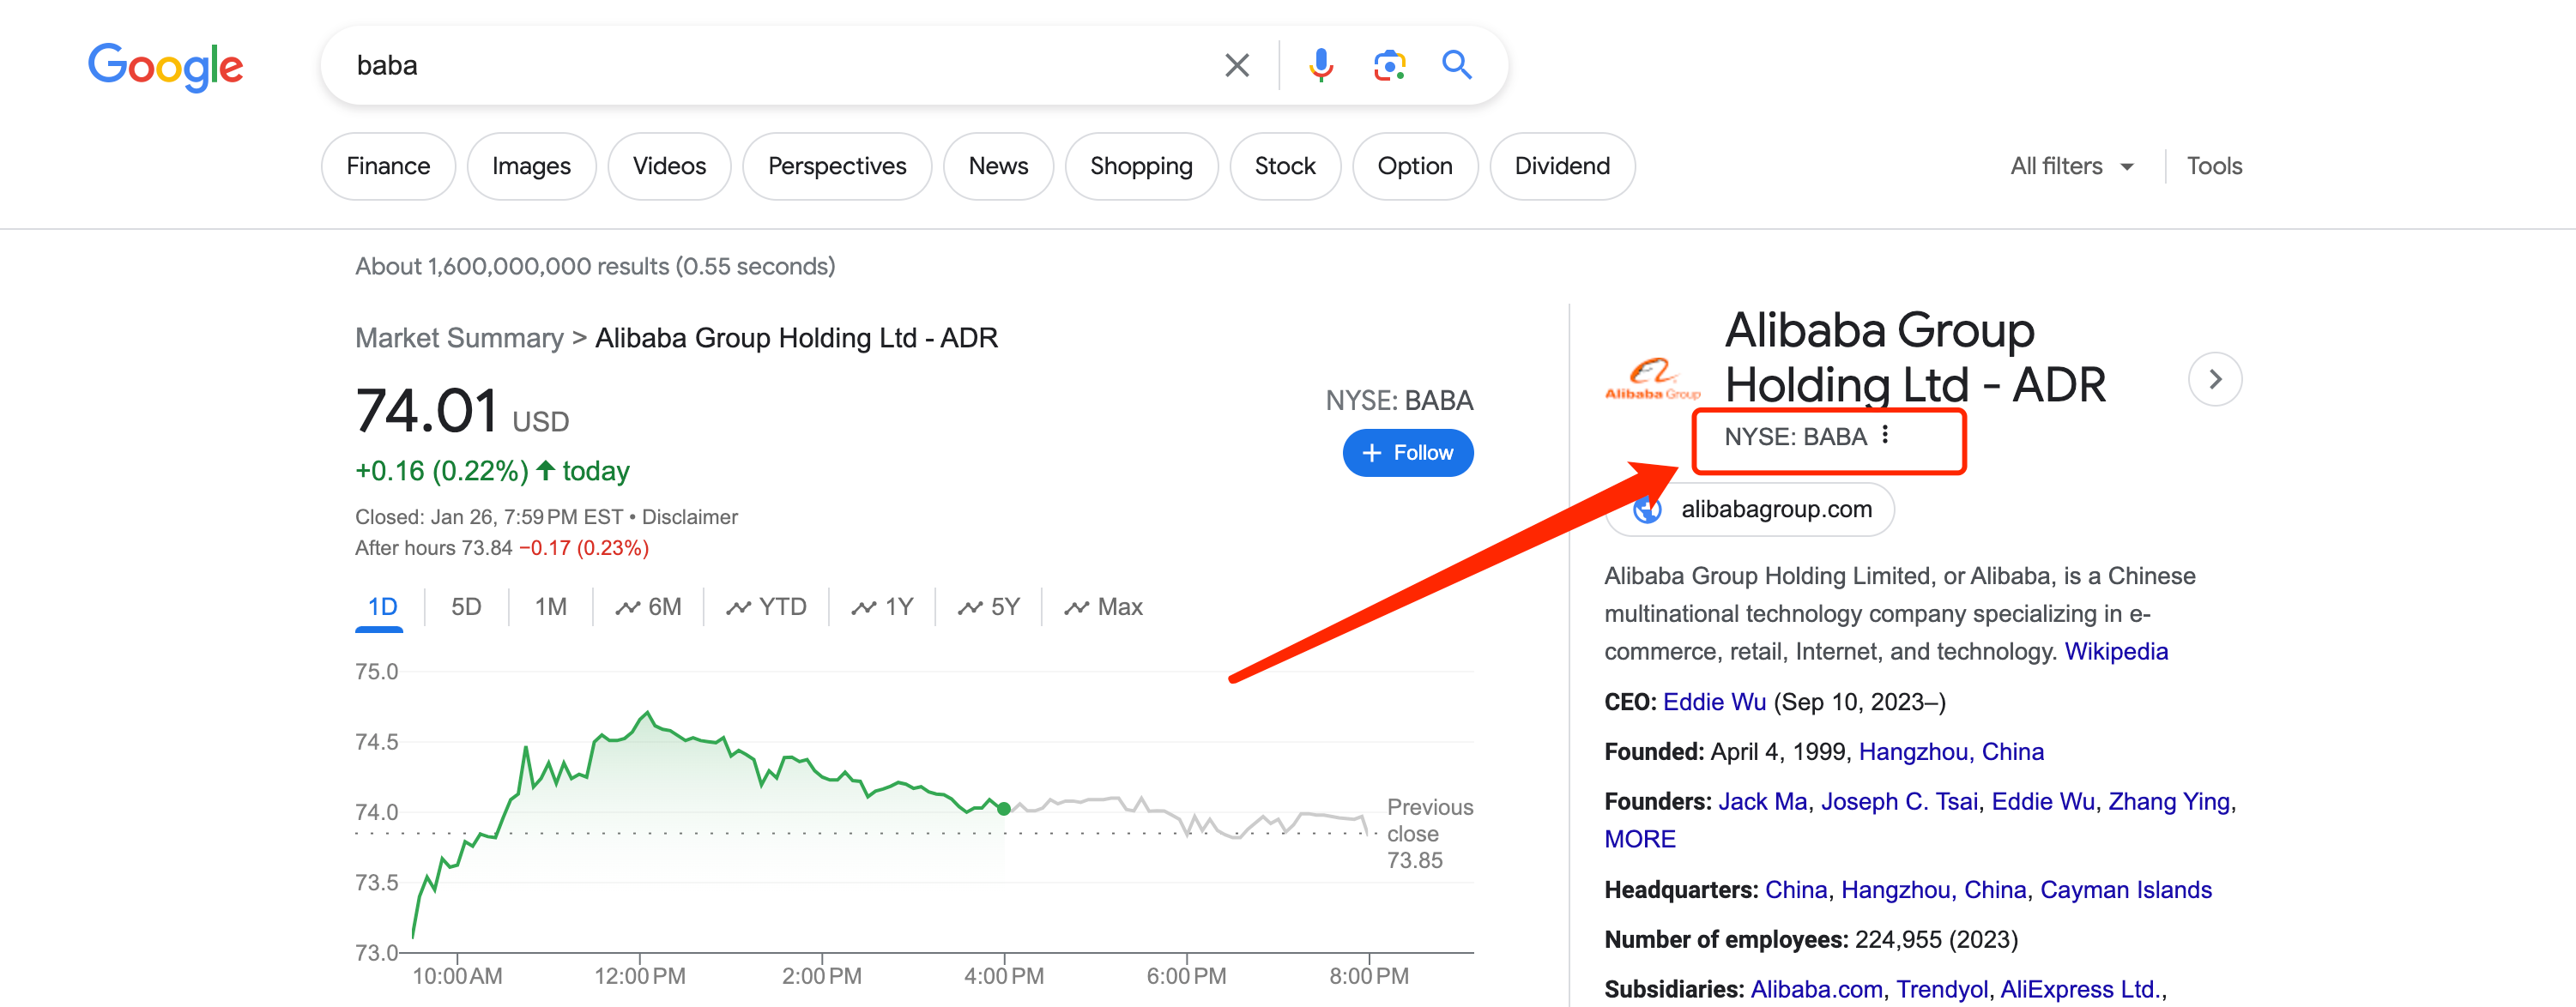The height and width of the screenshot is (1007, 2576).
Task: Switch chart to 6M range
Action: [x=648, y=607]
